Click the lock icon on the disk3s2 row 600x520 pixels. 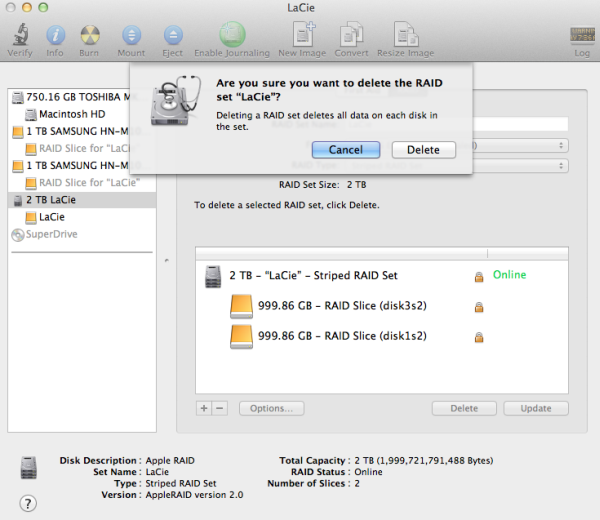(x=479, y=307)
